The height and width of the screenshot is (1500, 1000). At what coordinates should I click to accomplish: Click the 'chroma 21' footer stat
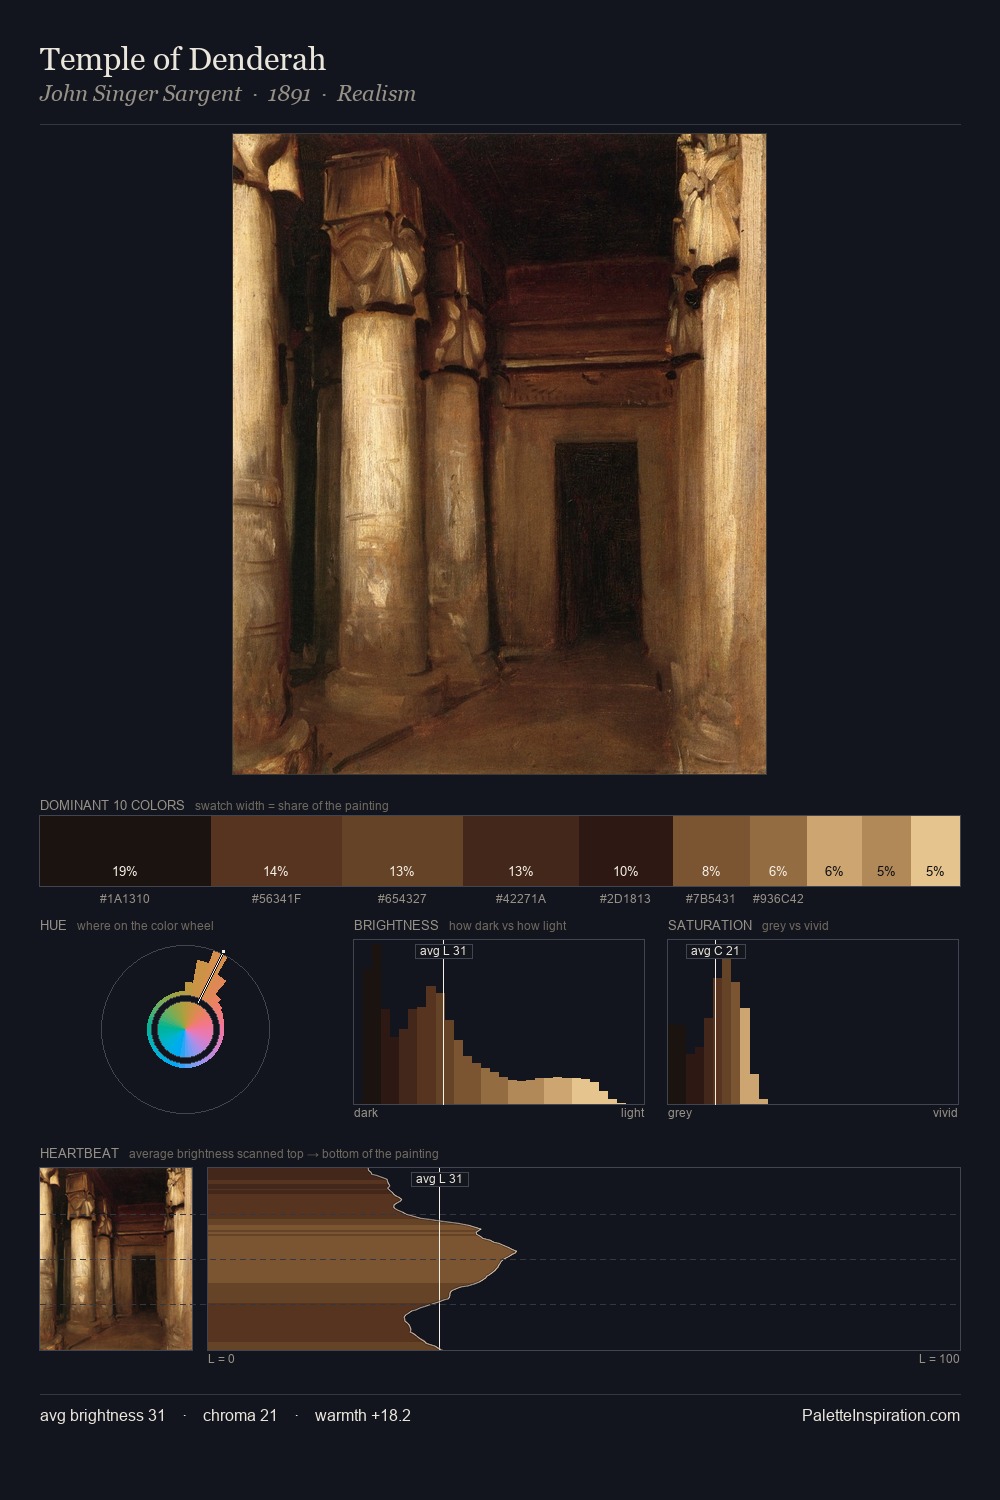click(x=240, y=1415)
